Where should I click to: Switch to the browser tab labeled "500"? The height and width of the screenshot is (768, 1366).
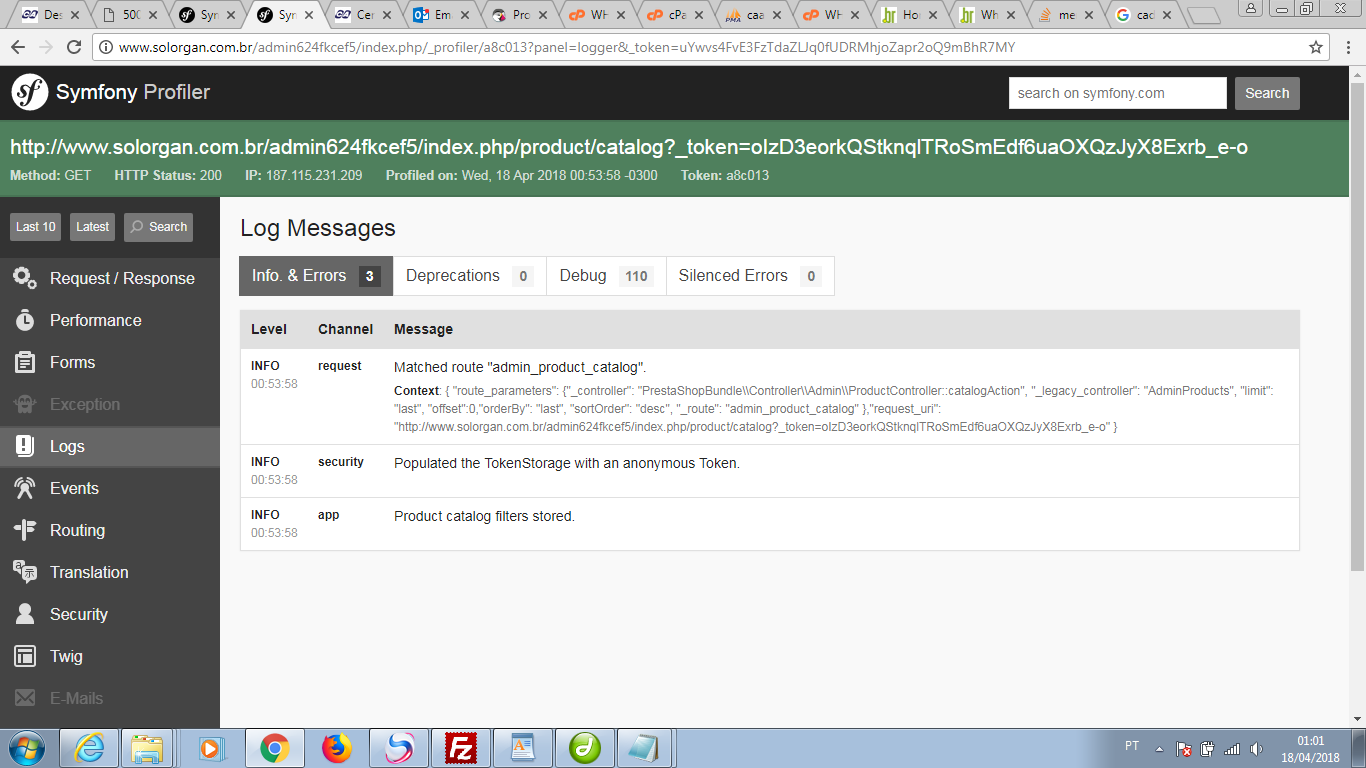(131, 15)
